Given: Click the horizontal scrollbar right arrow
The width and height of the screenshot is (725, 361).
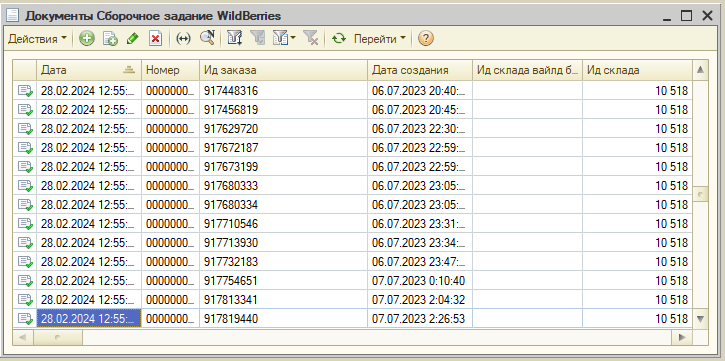Looking at the screenshot, I should coord(682,337).
